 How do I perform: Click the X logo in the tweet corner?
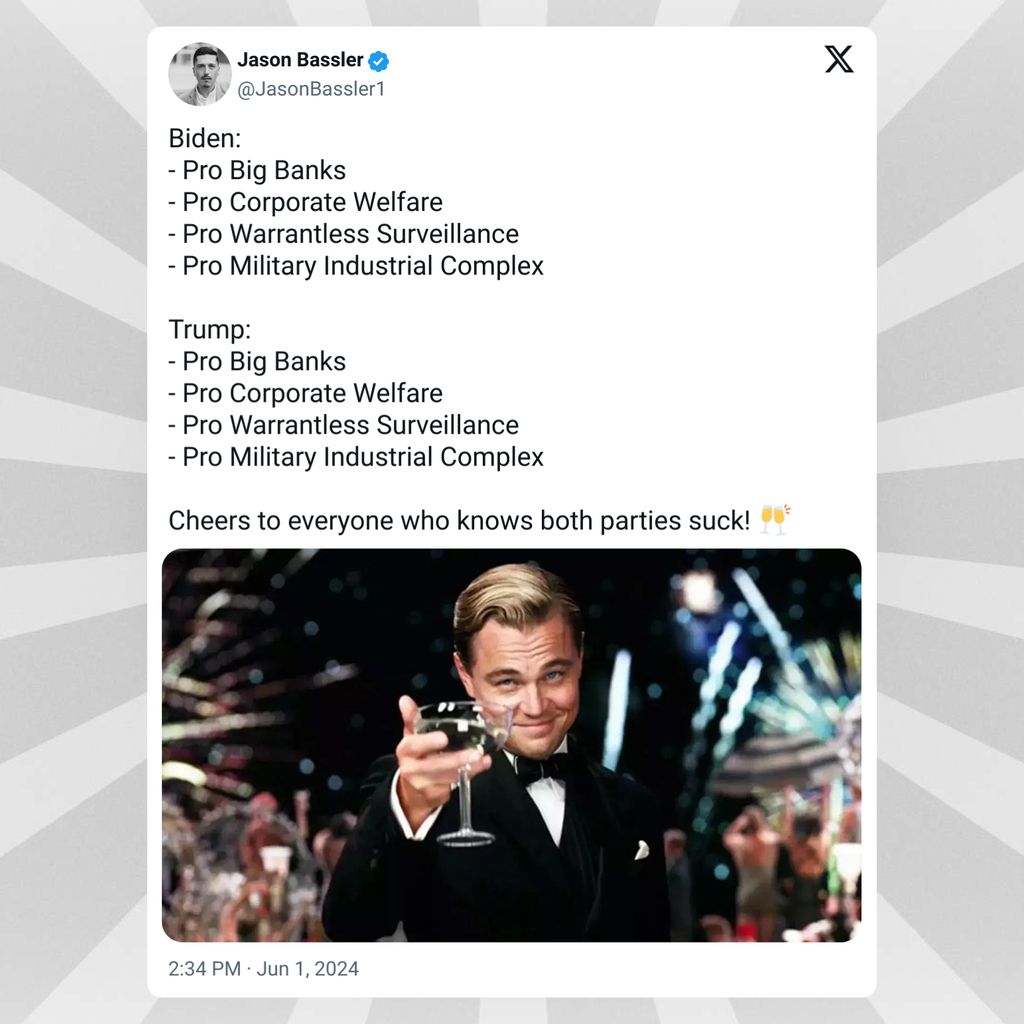coord(839,60)
